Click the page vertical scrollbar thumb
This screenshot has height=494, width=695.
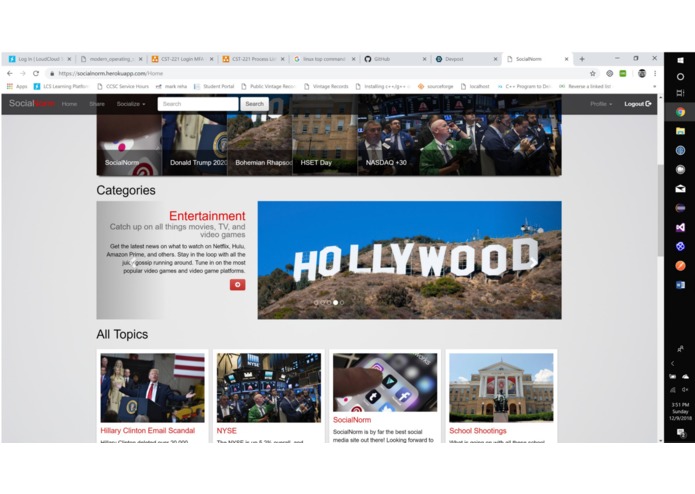click(x=660, y=210)
